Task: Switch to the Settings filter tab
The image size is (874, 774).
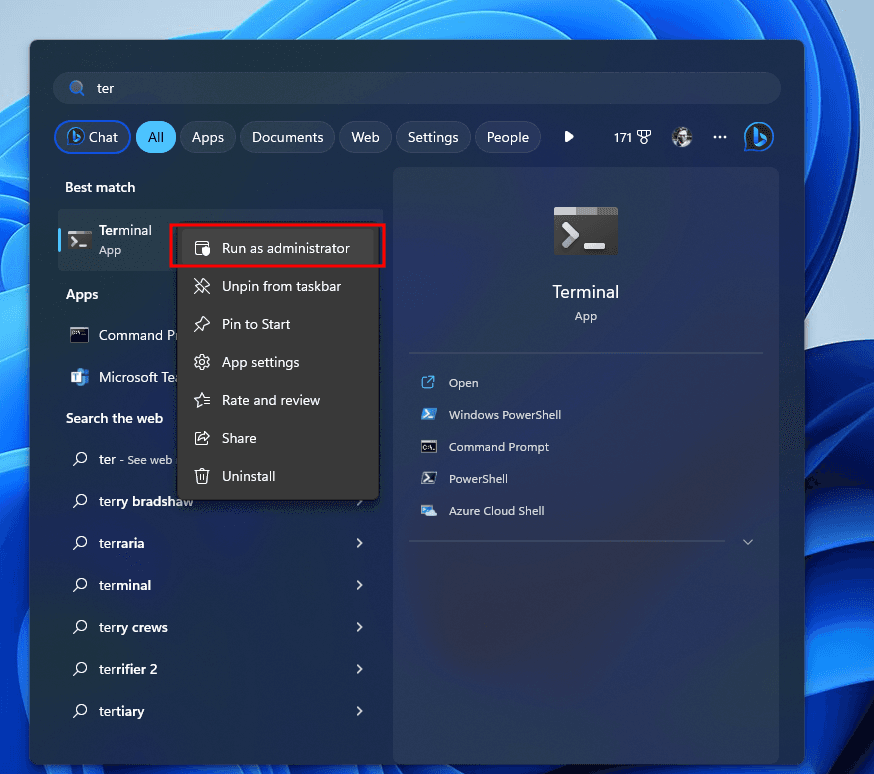Action: (433, 137)
